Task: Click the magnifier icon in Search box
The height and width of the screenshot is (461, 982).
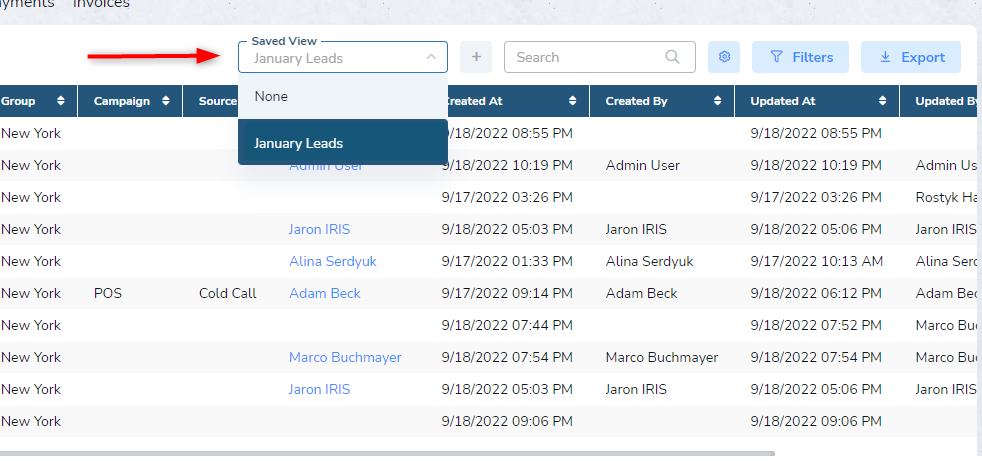Action: tap(674, 57)
